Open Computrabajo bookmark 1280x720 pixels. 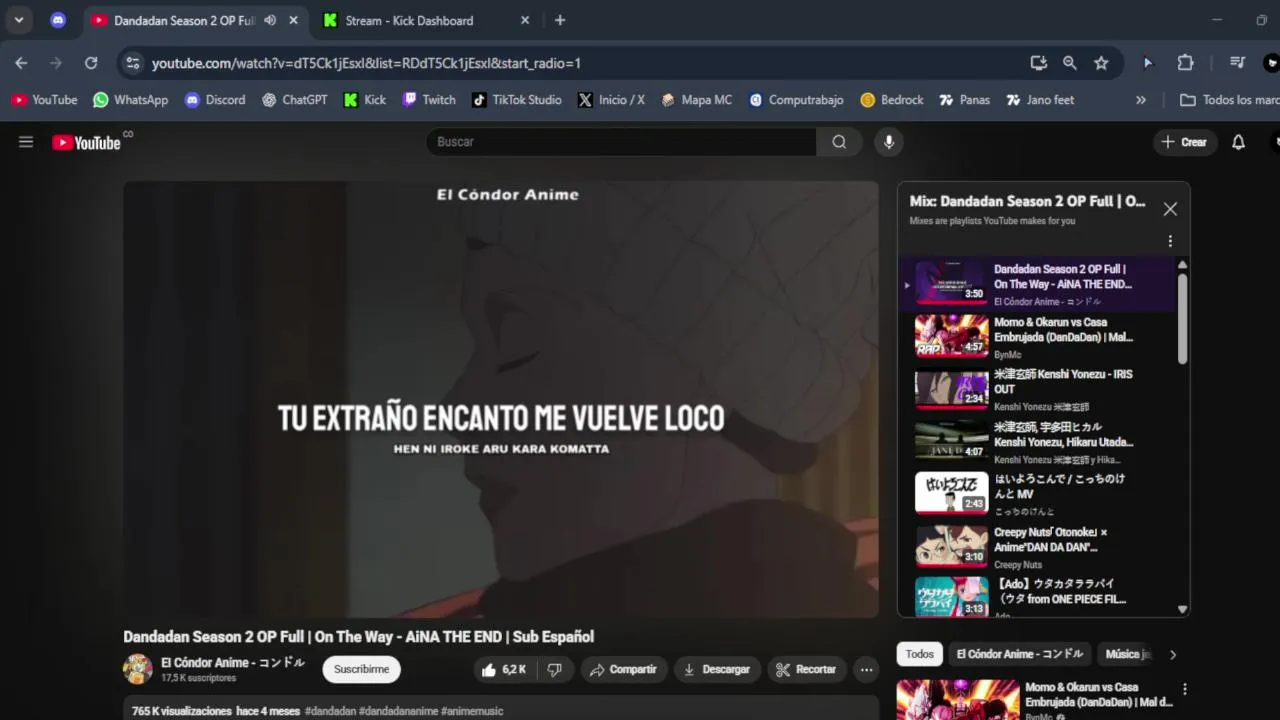point(797,100)
